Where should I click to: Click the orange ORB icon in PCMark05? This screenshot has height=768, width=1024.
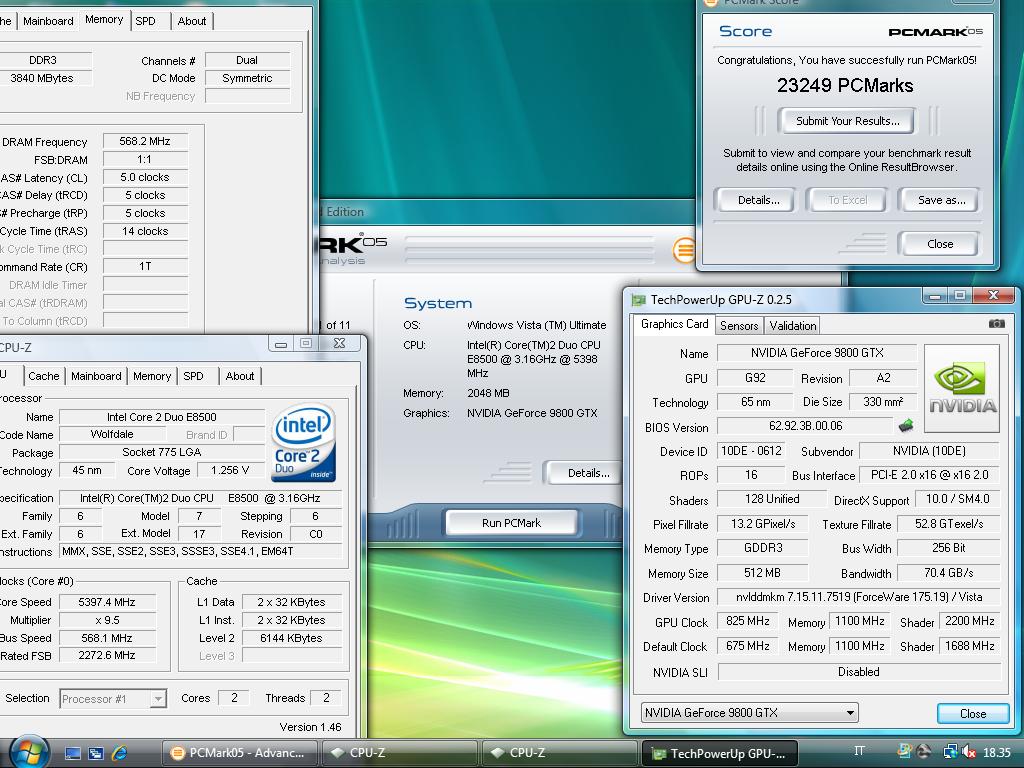click(x=684, y=249)
